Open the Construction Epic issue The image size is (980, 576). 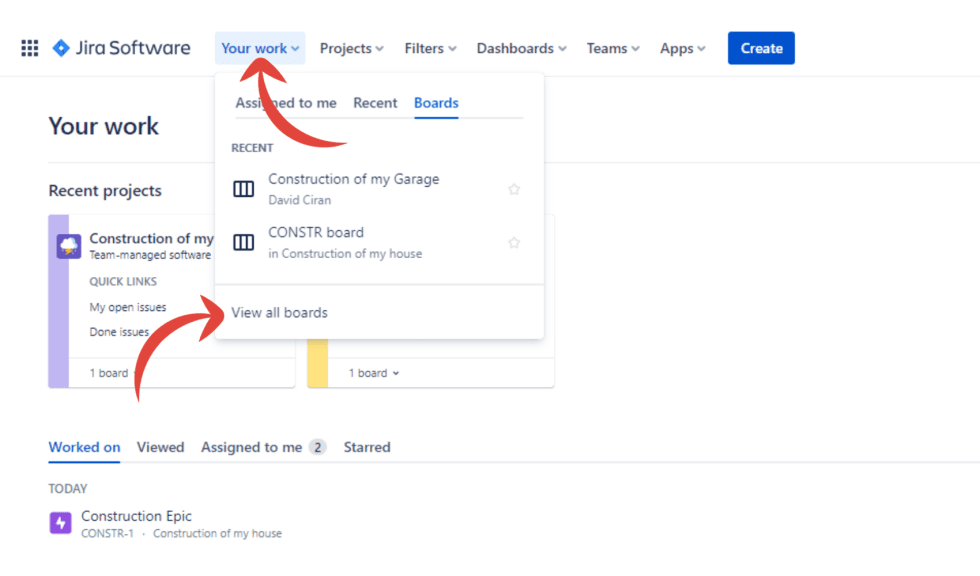[x=136, y=516]
